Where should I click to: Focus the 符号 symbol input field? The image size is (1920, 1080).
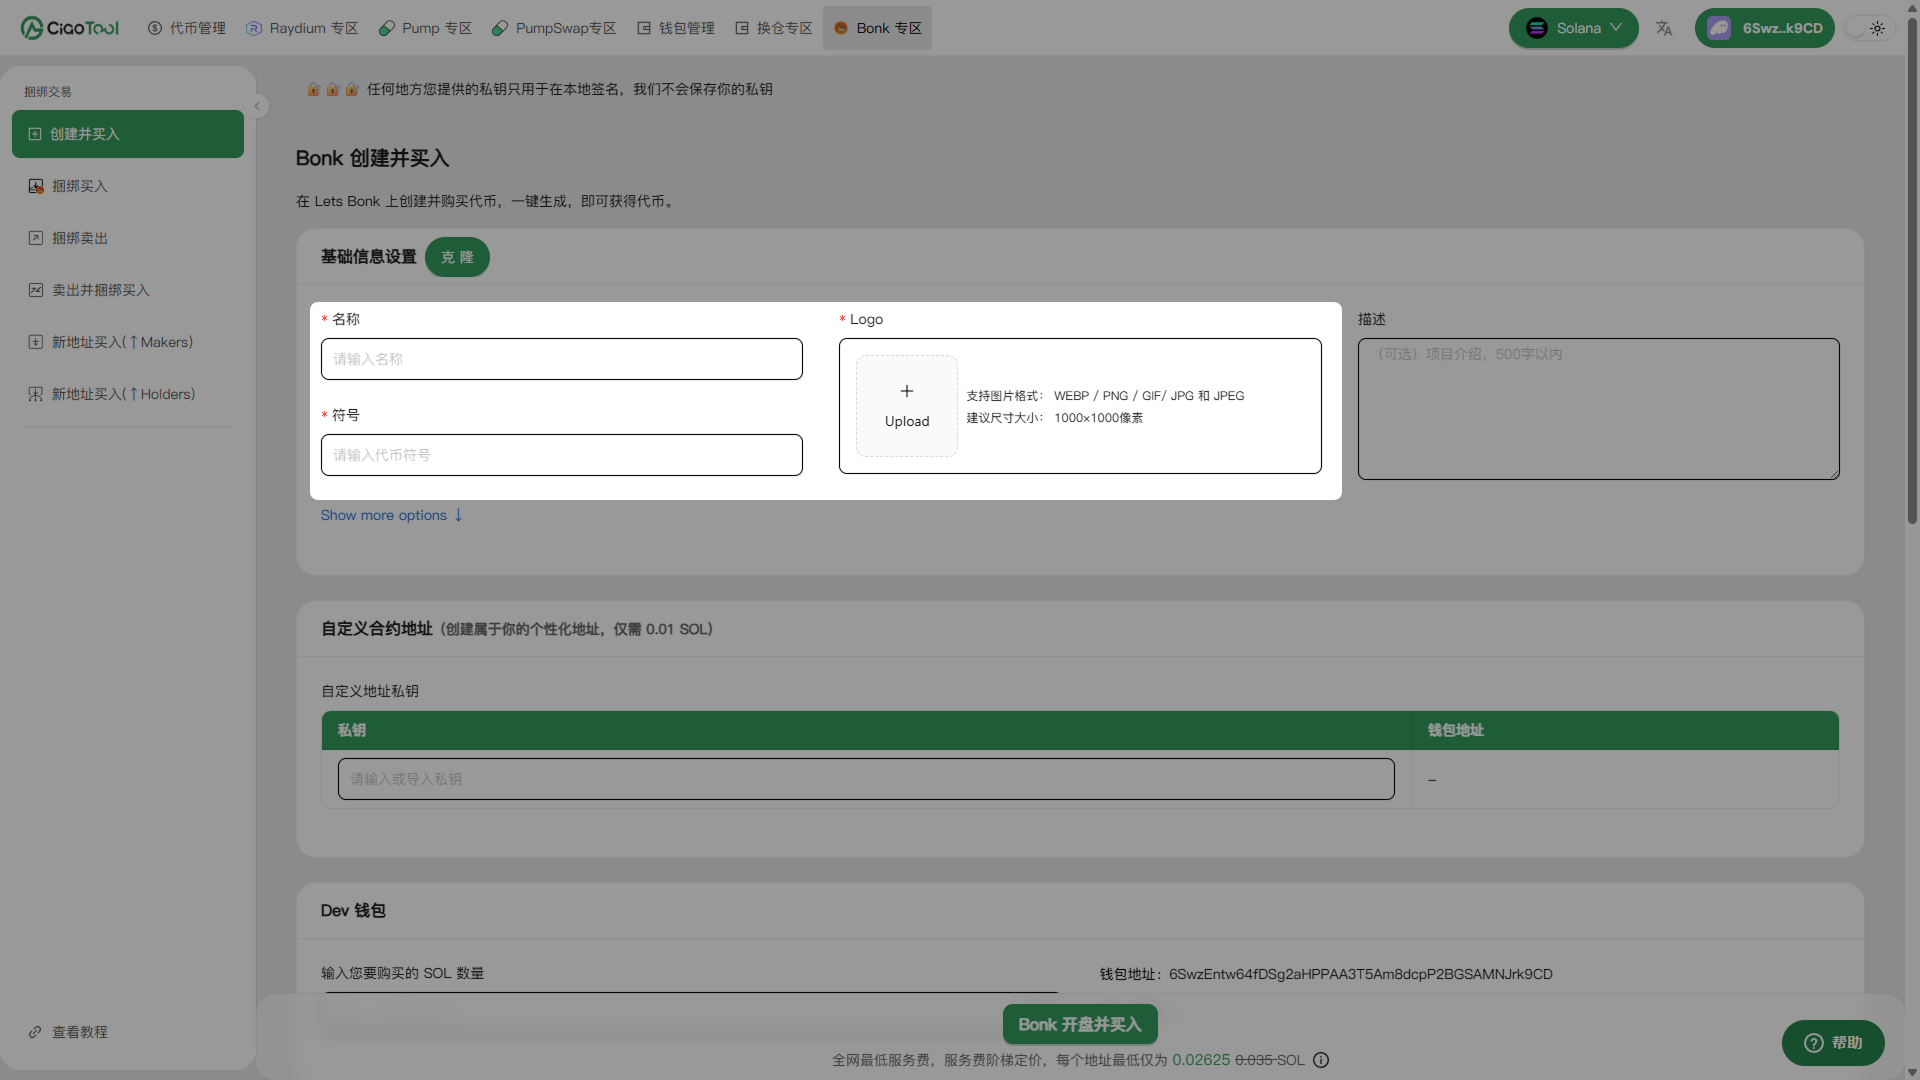(x=562, y=455)
